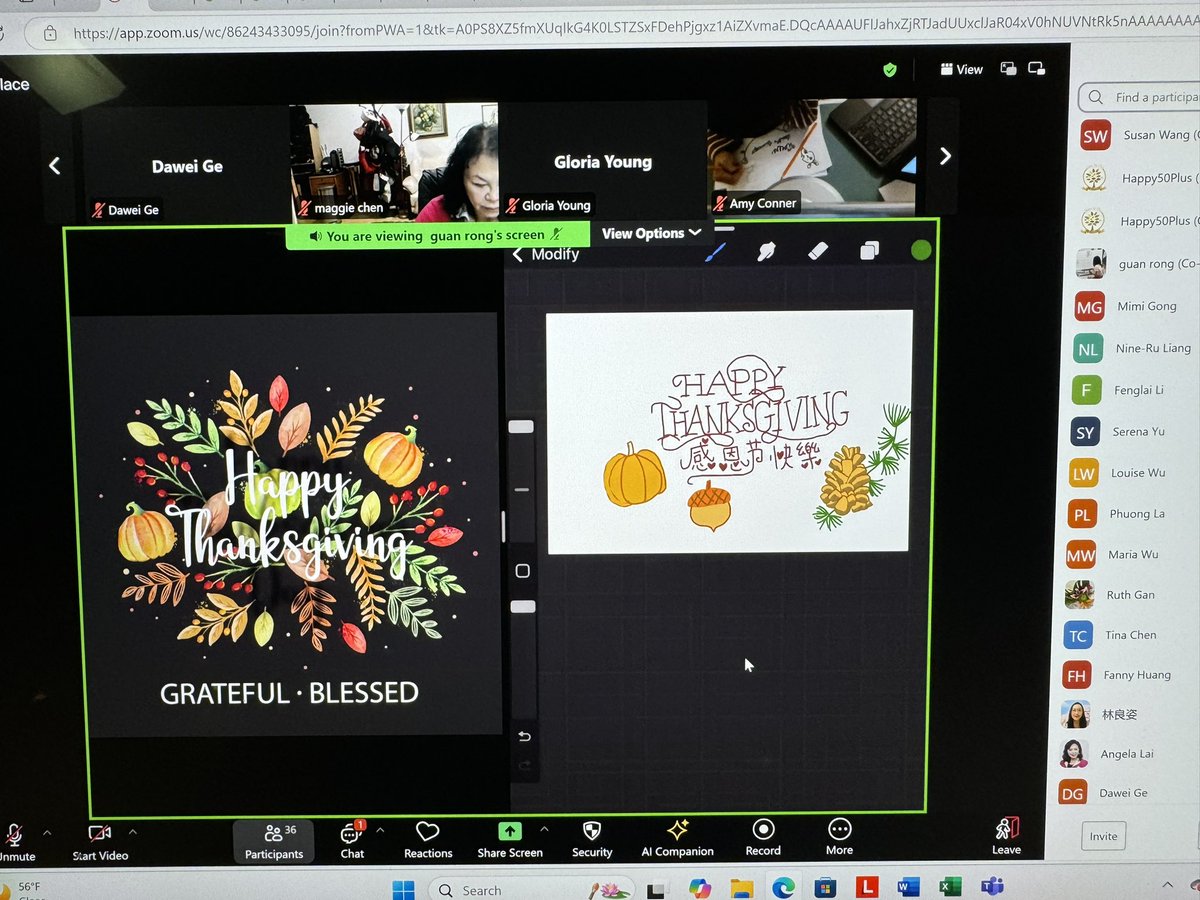Select Mimi Gong in participants list
The width and height of the screenshot is (1200, 900).
point(1137,306)
